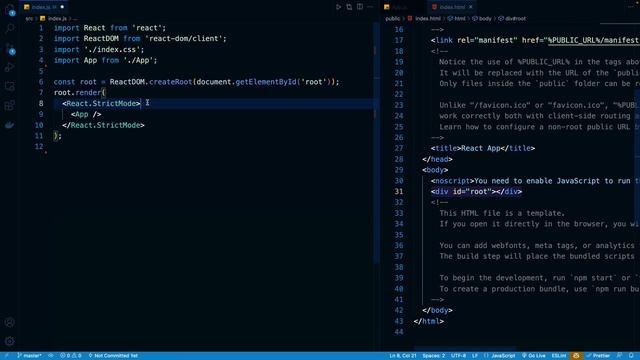This screenshot has width=640, height=360.
Task: Click Go Live in the status bar
Action: click(534, 356)
